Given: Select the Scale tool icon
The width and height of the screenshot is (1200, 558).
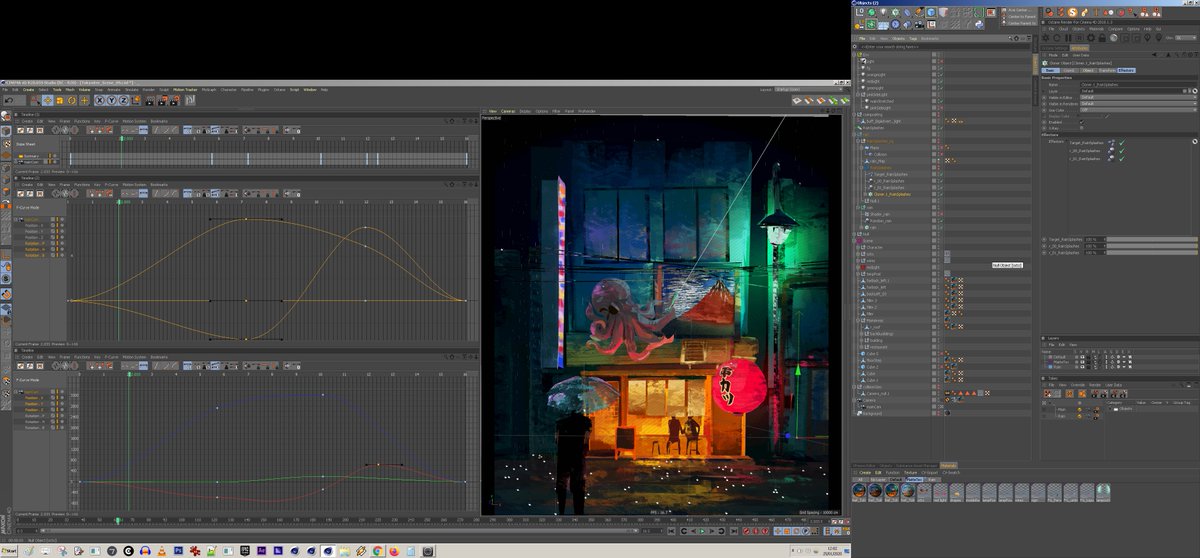Looking at the screenshot, I should [x=60, y=101].
